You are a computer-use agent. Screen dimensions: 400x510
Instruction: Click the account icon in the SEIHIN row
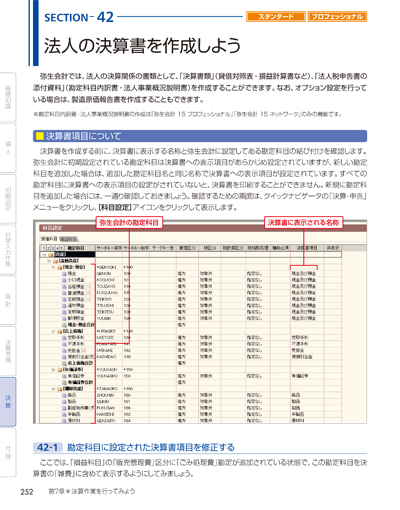64,401
